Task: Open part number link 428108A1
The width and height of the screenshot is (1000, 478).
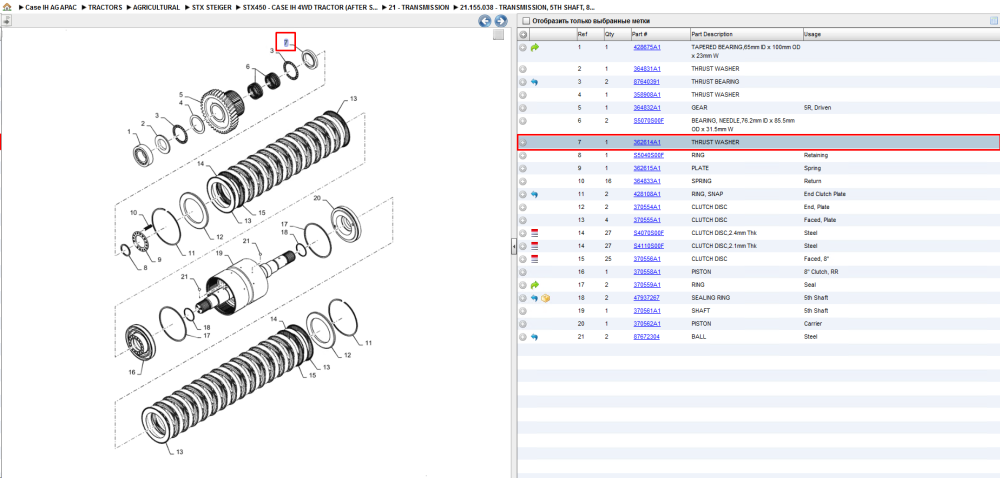Action: [646, 194]
